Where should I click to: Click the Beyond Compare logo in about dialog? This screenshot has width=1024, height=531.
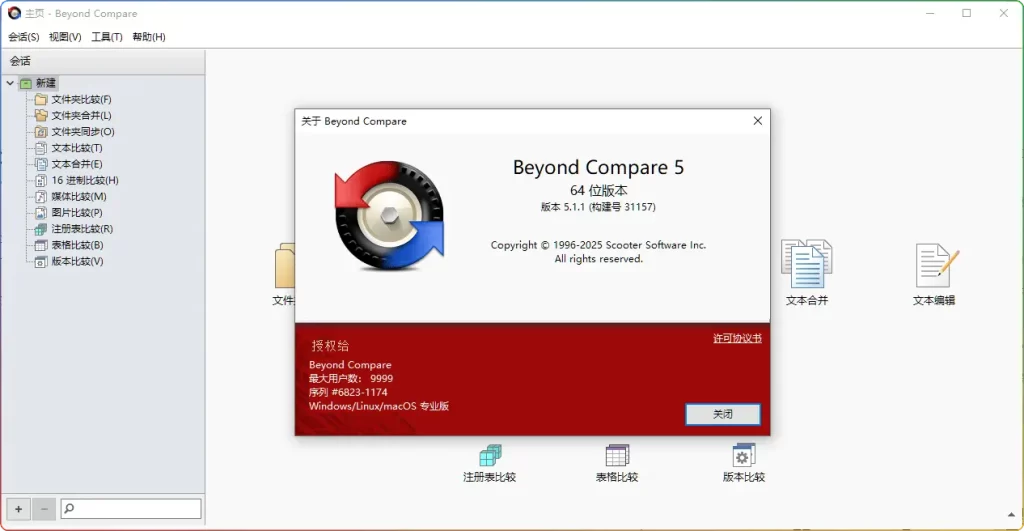tap(389, 216)
